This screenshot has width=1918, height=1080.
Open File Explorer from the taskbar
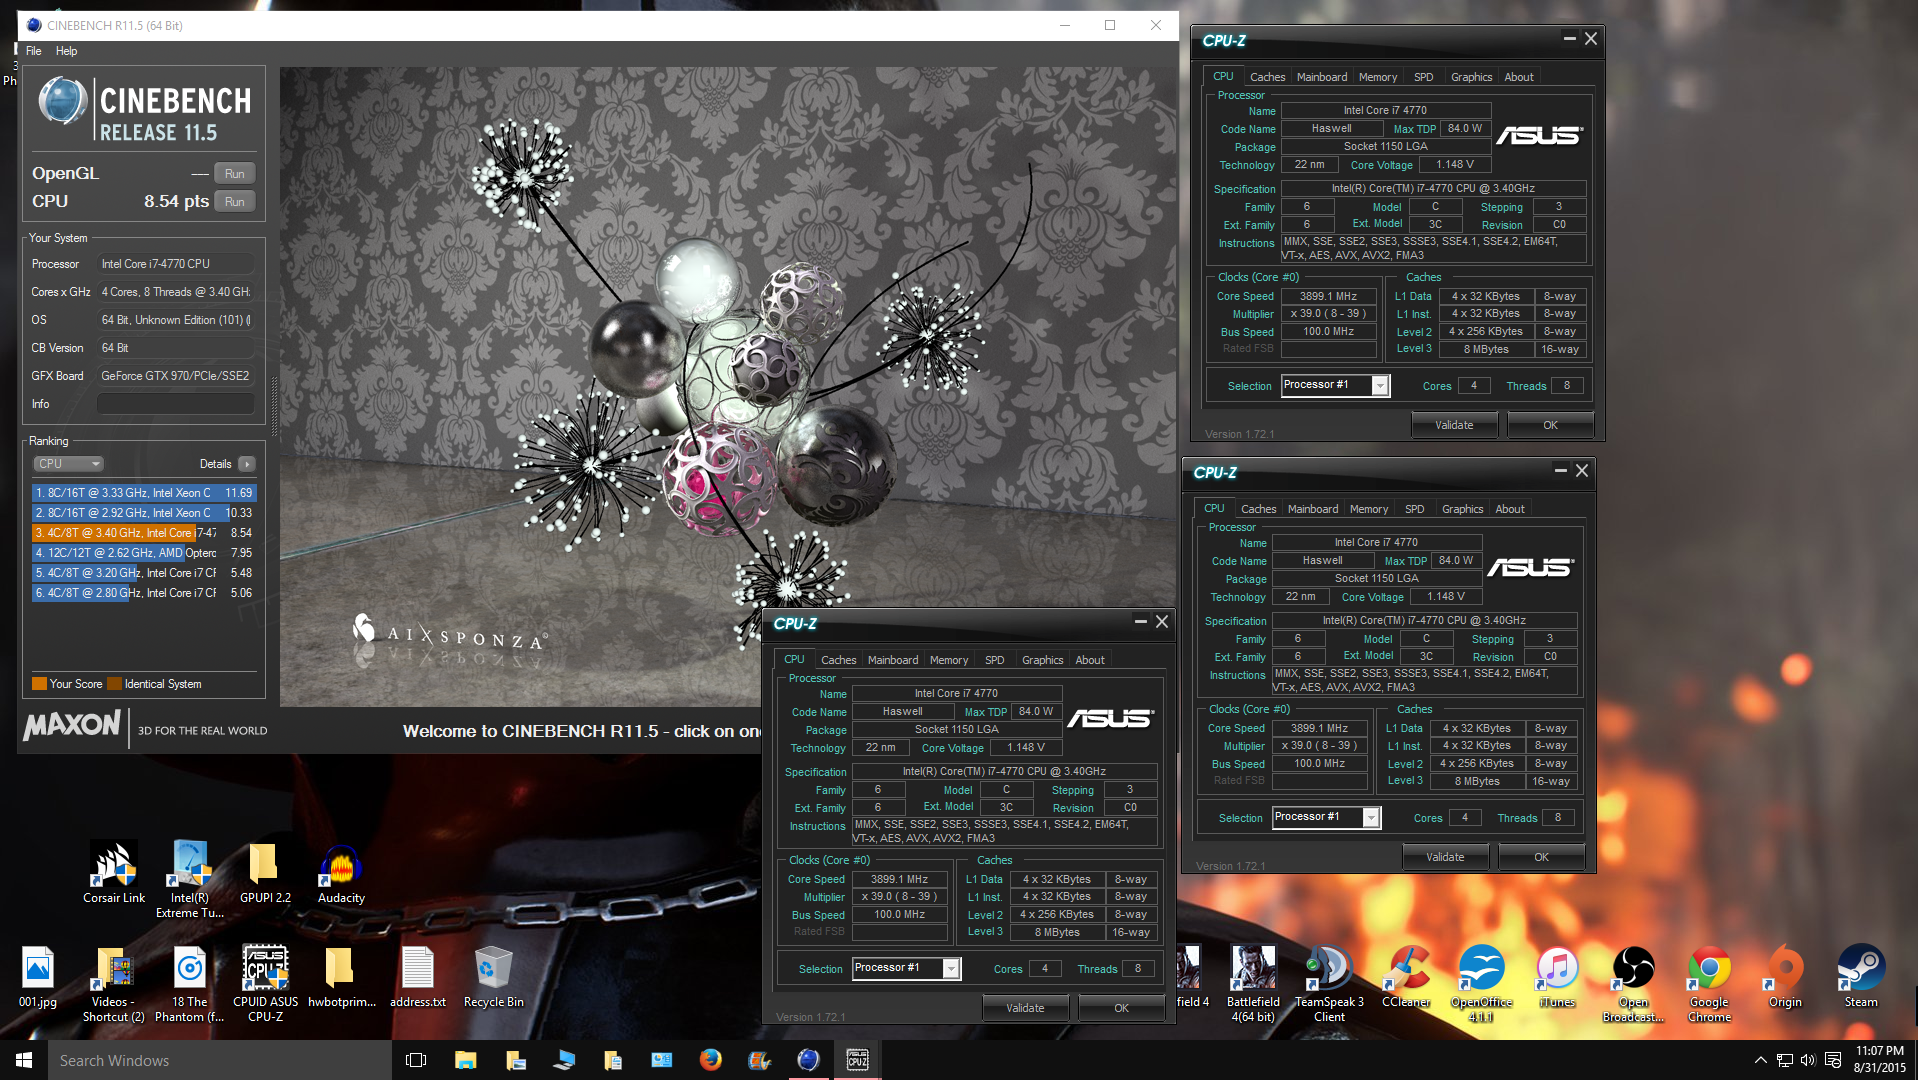pos(465,1060)
